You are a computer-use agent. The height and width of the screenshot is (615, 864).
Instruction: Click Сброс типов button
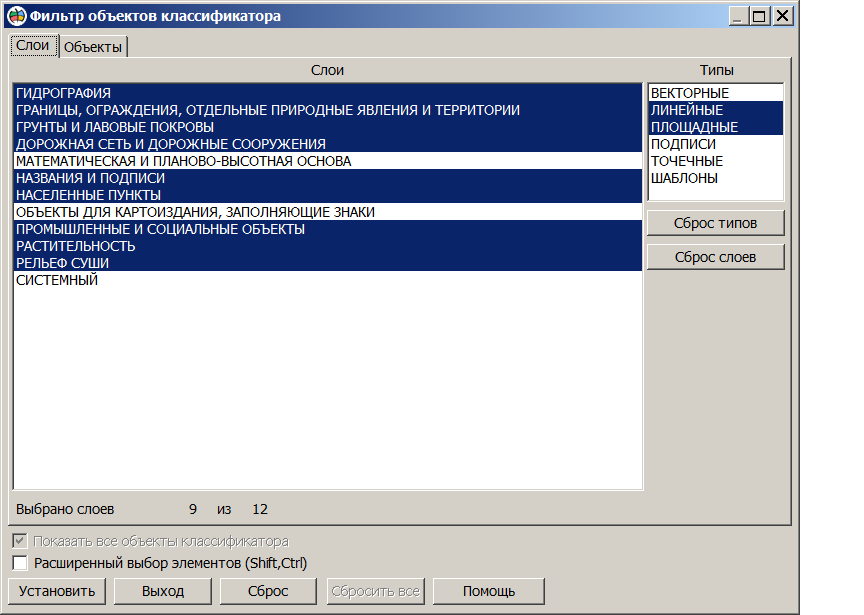pyautogui.click(x=715, y=223)
